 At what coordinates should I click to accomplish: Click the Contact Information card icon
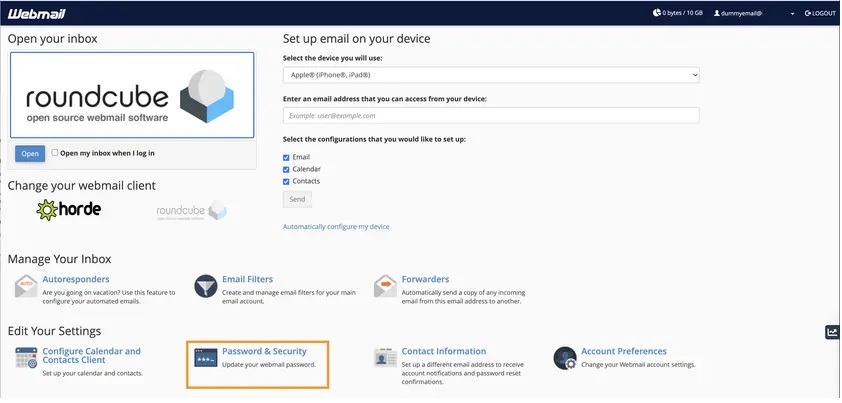(385, 357)
